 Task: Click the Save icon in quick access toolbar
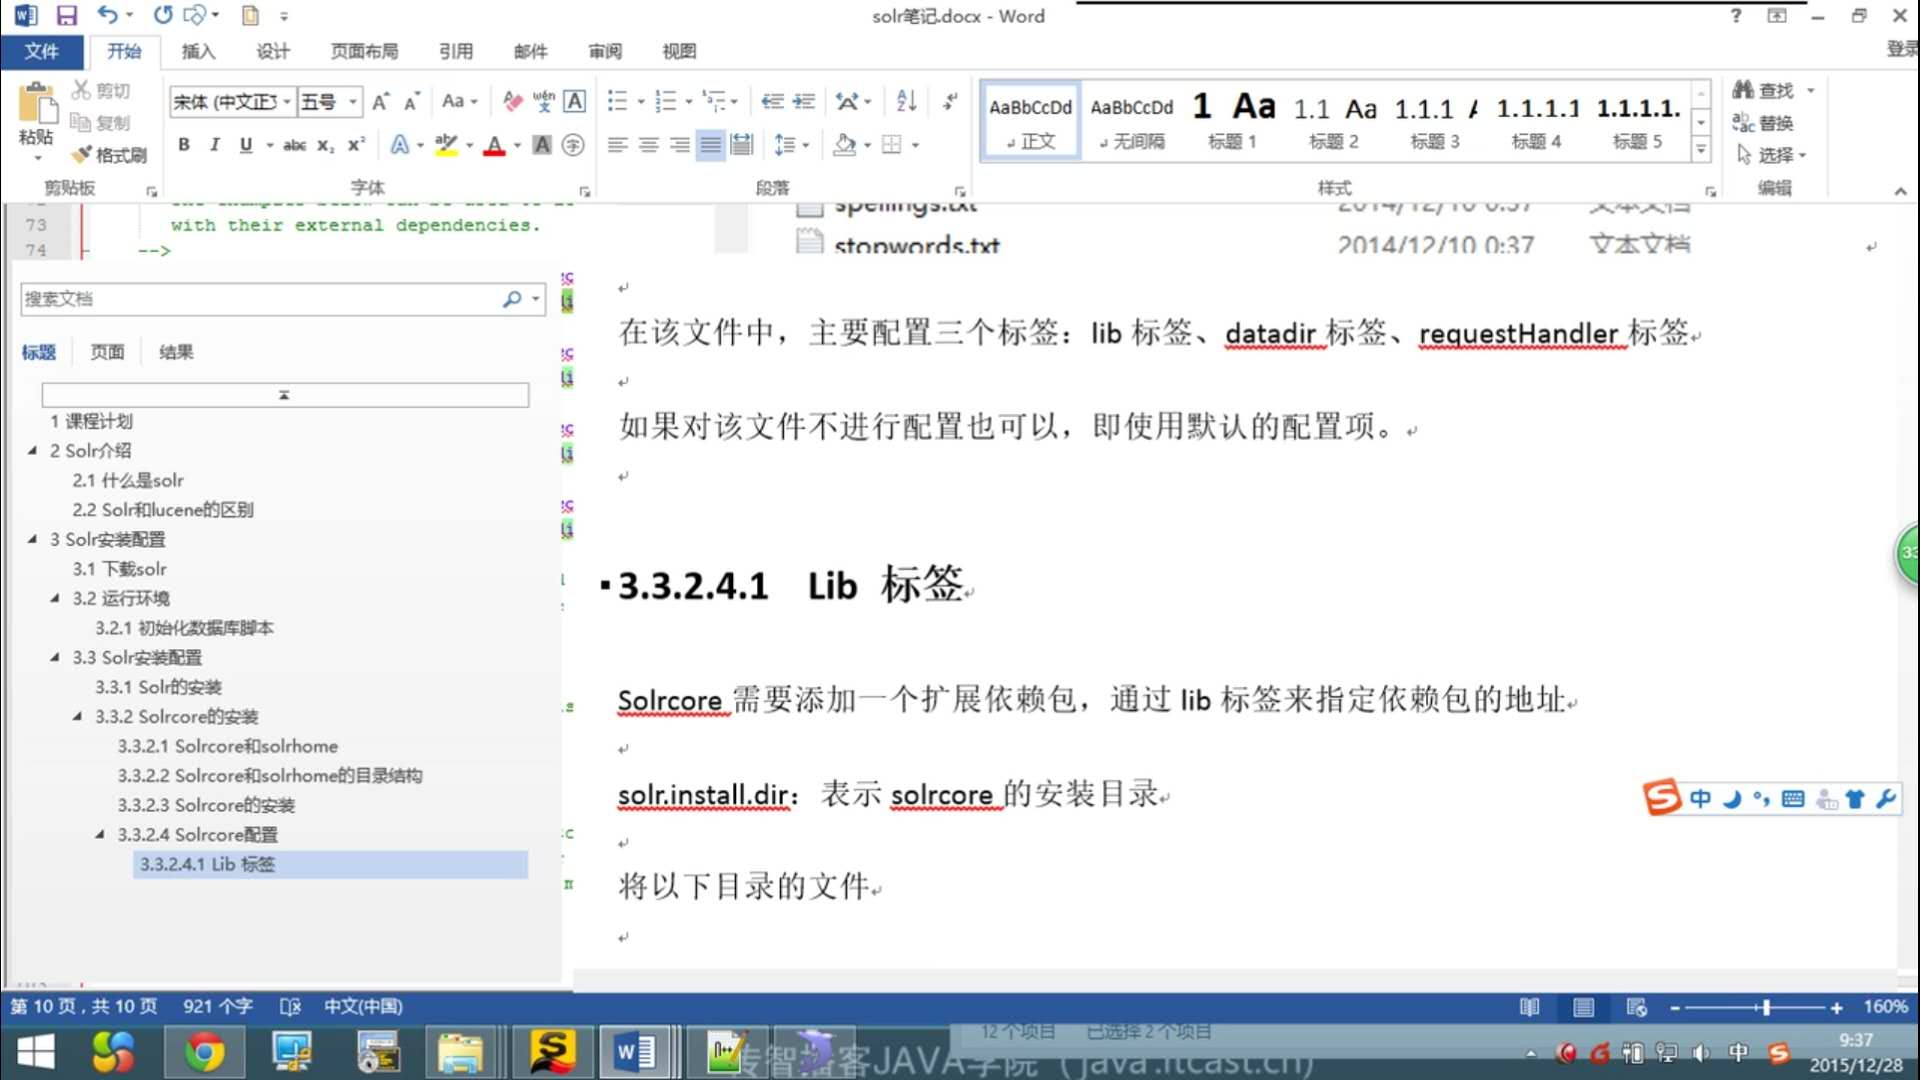[66, 15]
